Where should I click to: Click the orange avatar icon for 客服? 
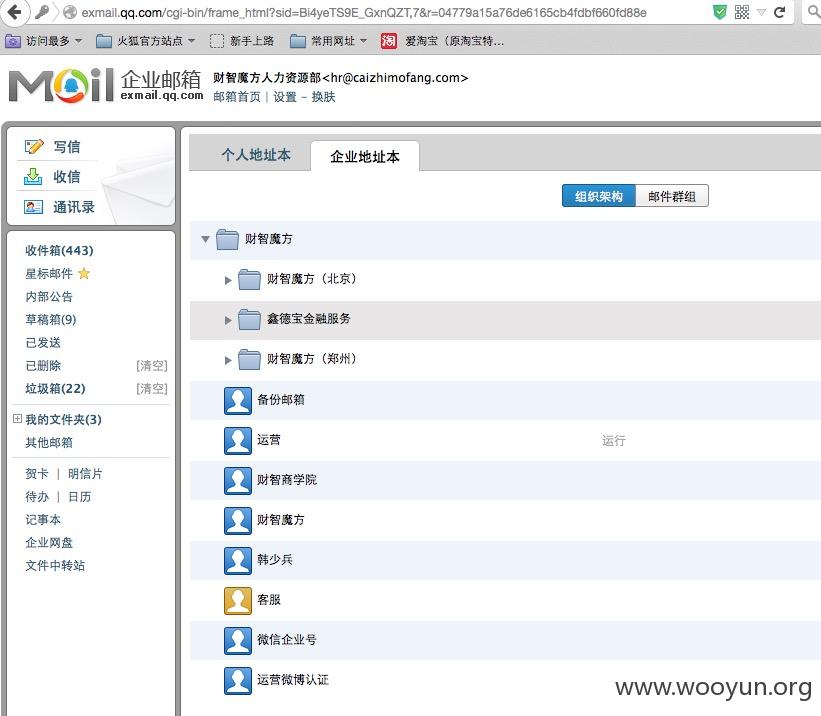(238, 600)
